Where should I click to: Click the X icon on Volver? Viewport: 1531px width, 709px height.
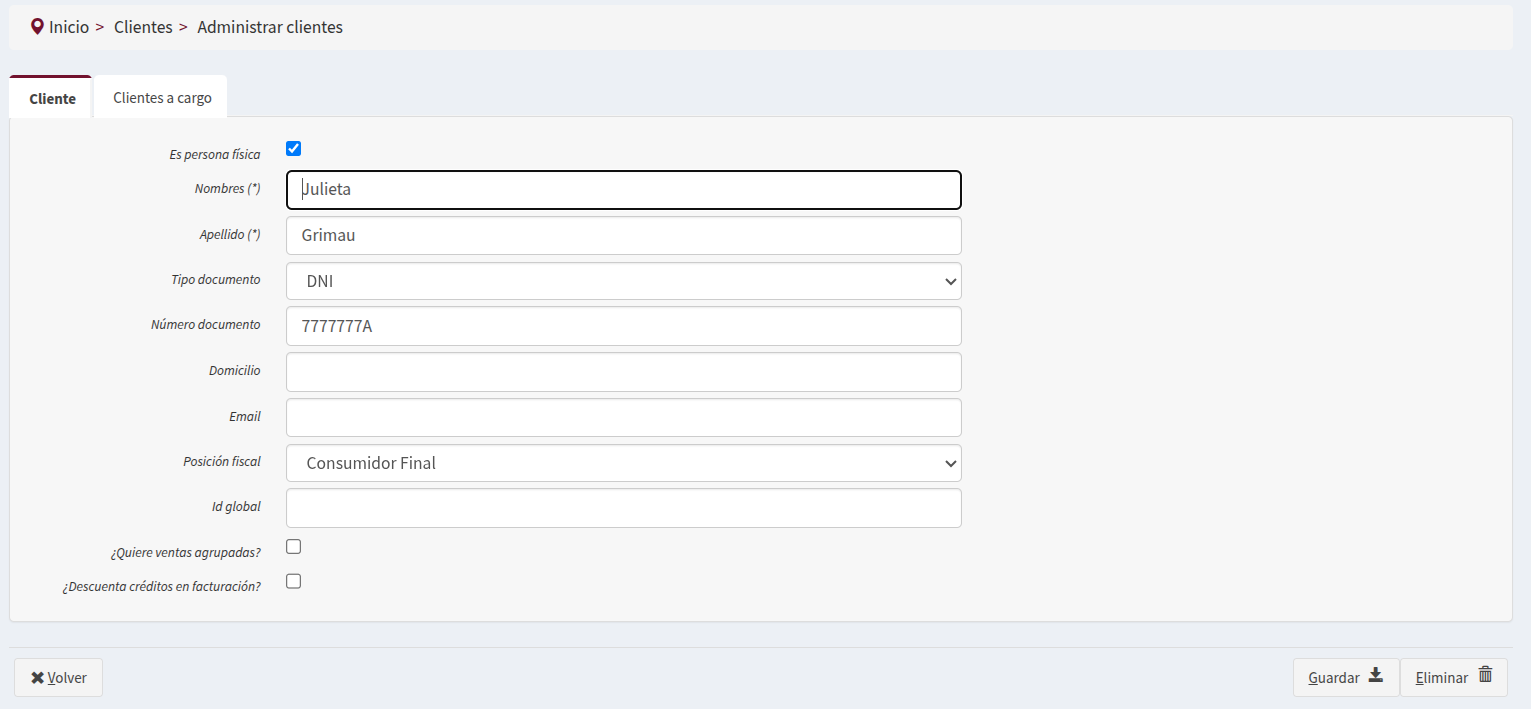coord(37,678)
